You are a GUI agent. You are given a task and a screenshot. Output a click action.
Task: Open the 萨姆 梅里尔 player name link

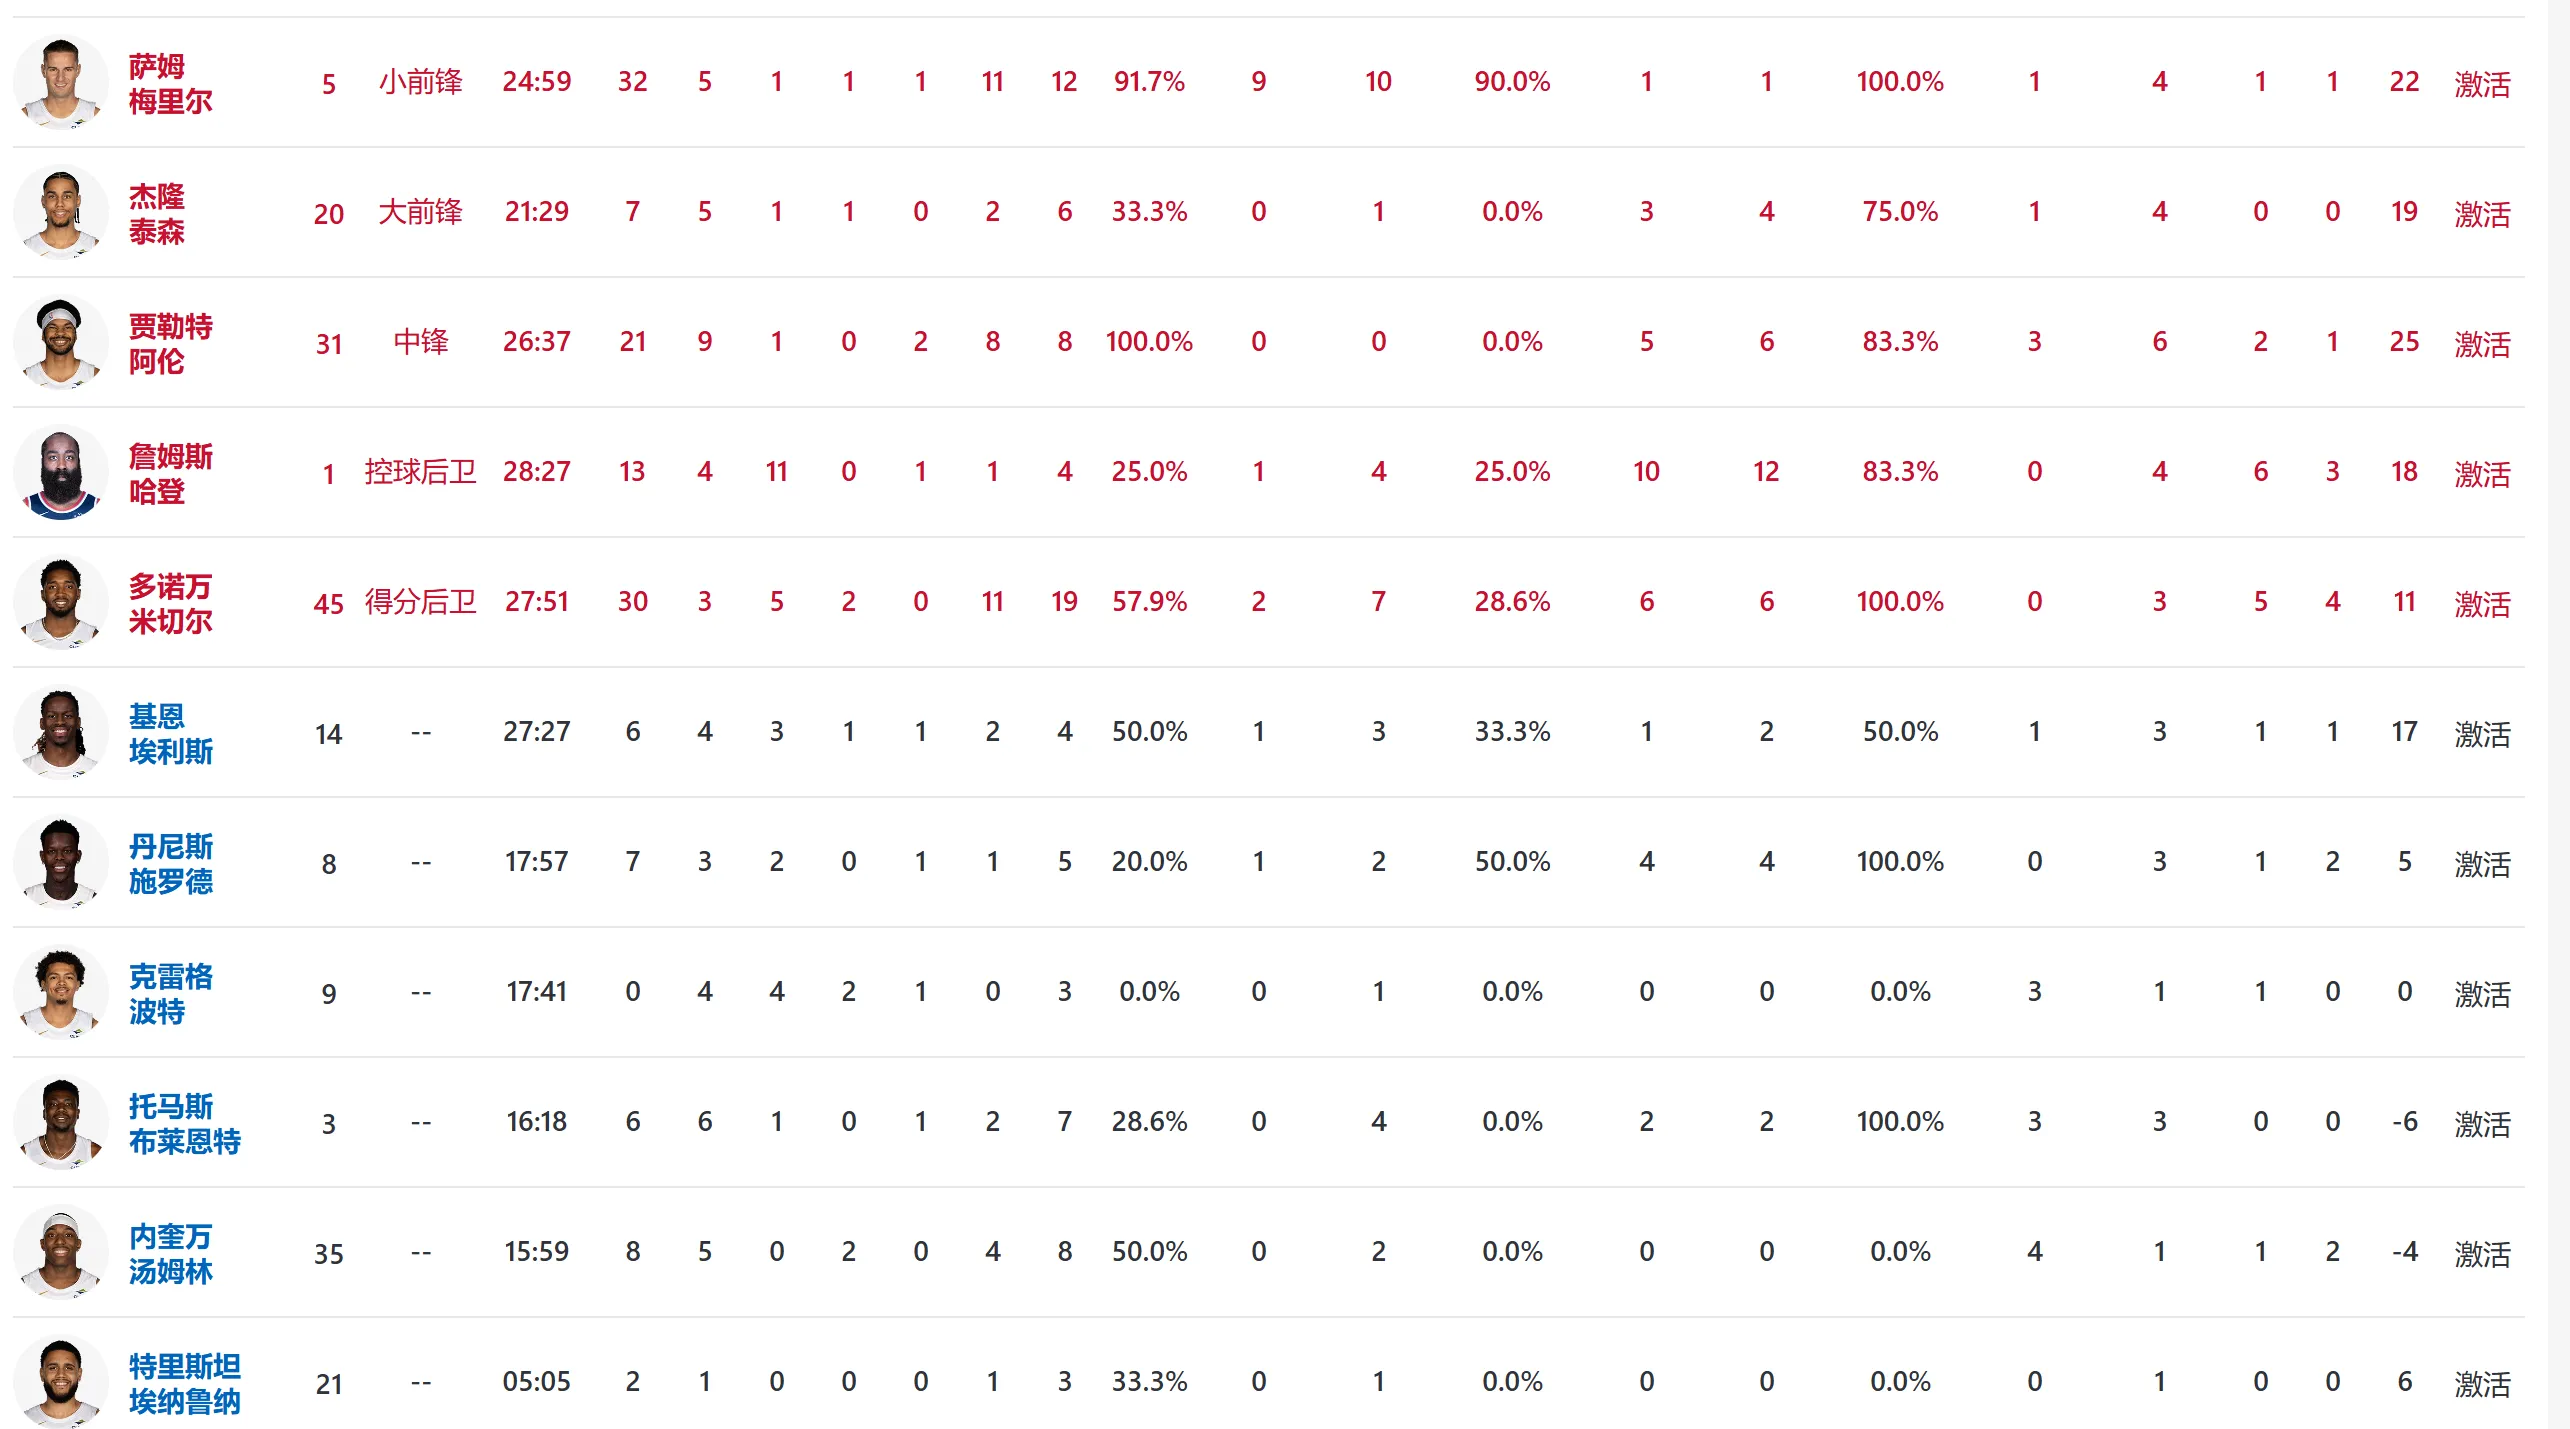tap(170, 83)
